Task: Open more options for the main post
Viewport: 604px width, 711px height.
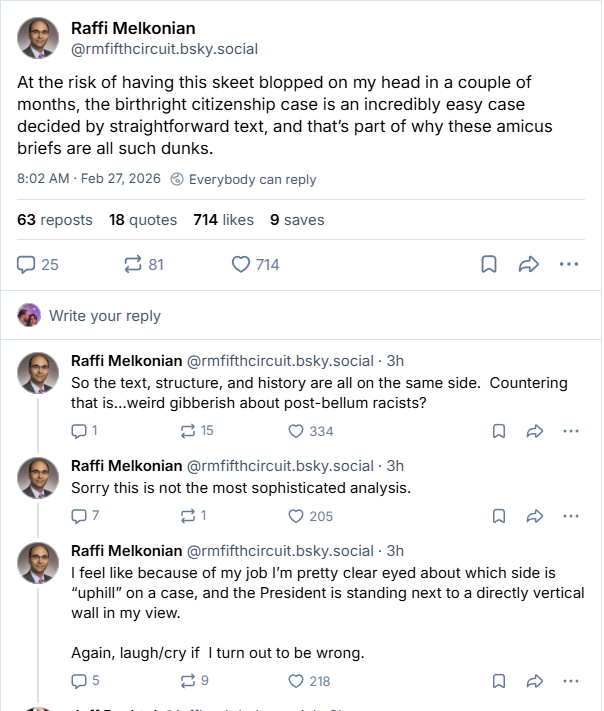Action: pyautogui.click(x=569, y=264)
